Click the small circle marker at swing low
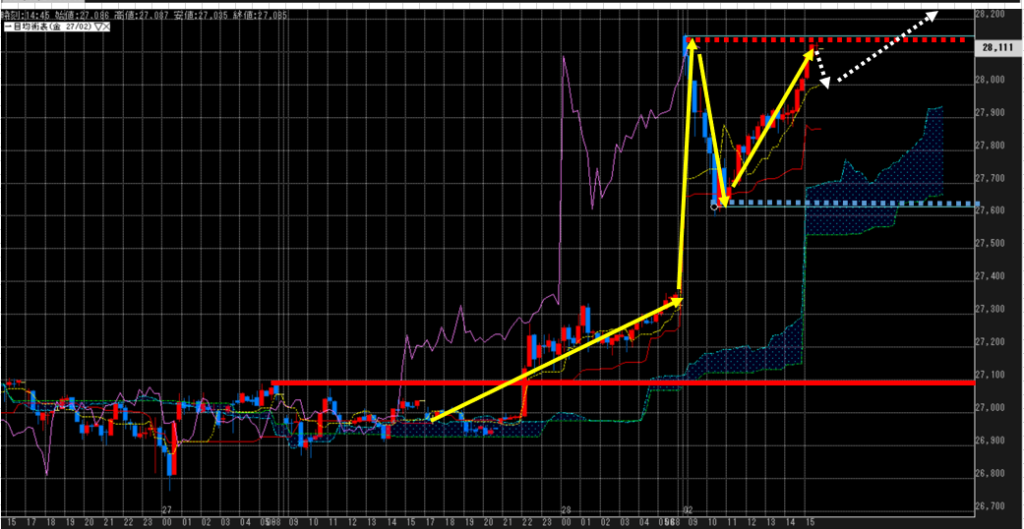The image size is (1024, 529). [715, 206]
